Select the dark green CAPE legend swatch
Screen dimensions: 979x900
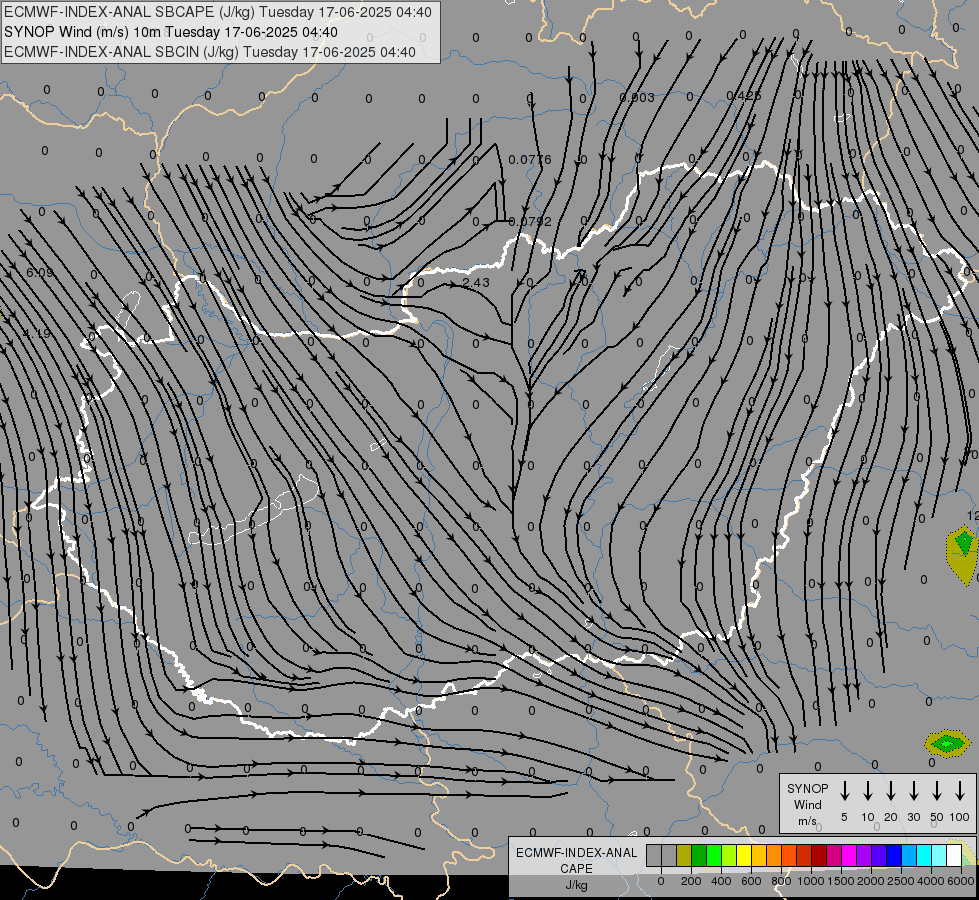[x=699, y=855]
